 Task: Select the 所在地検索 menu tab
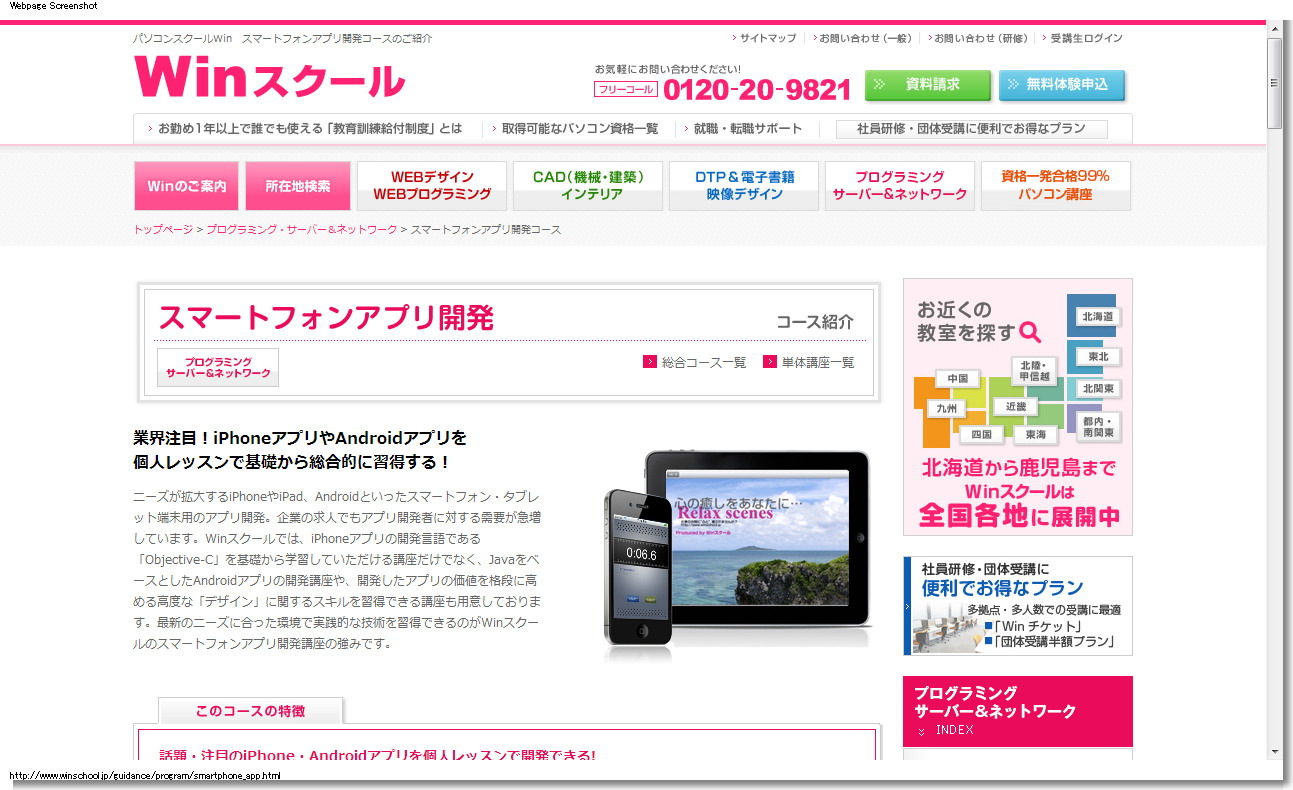tap(298, 186)
